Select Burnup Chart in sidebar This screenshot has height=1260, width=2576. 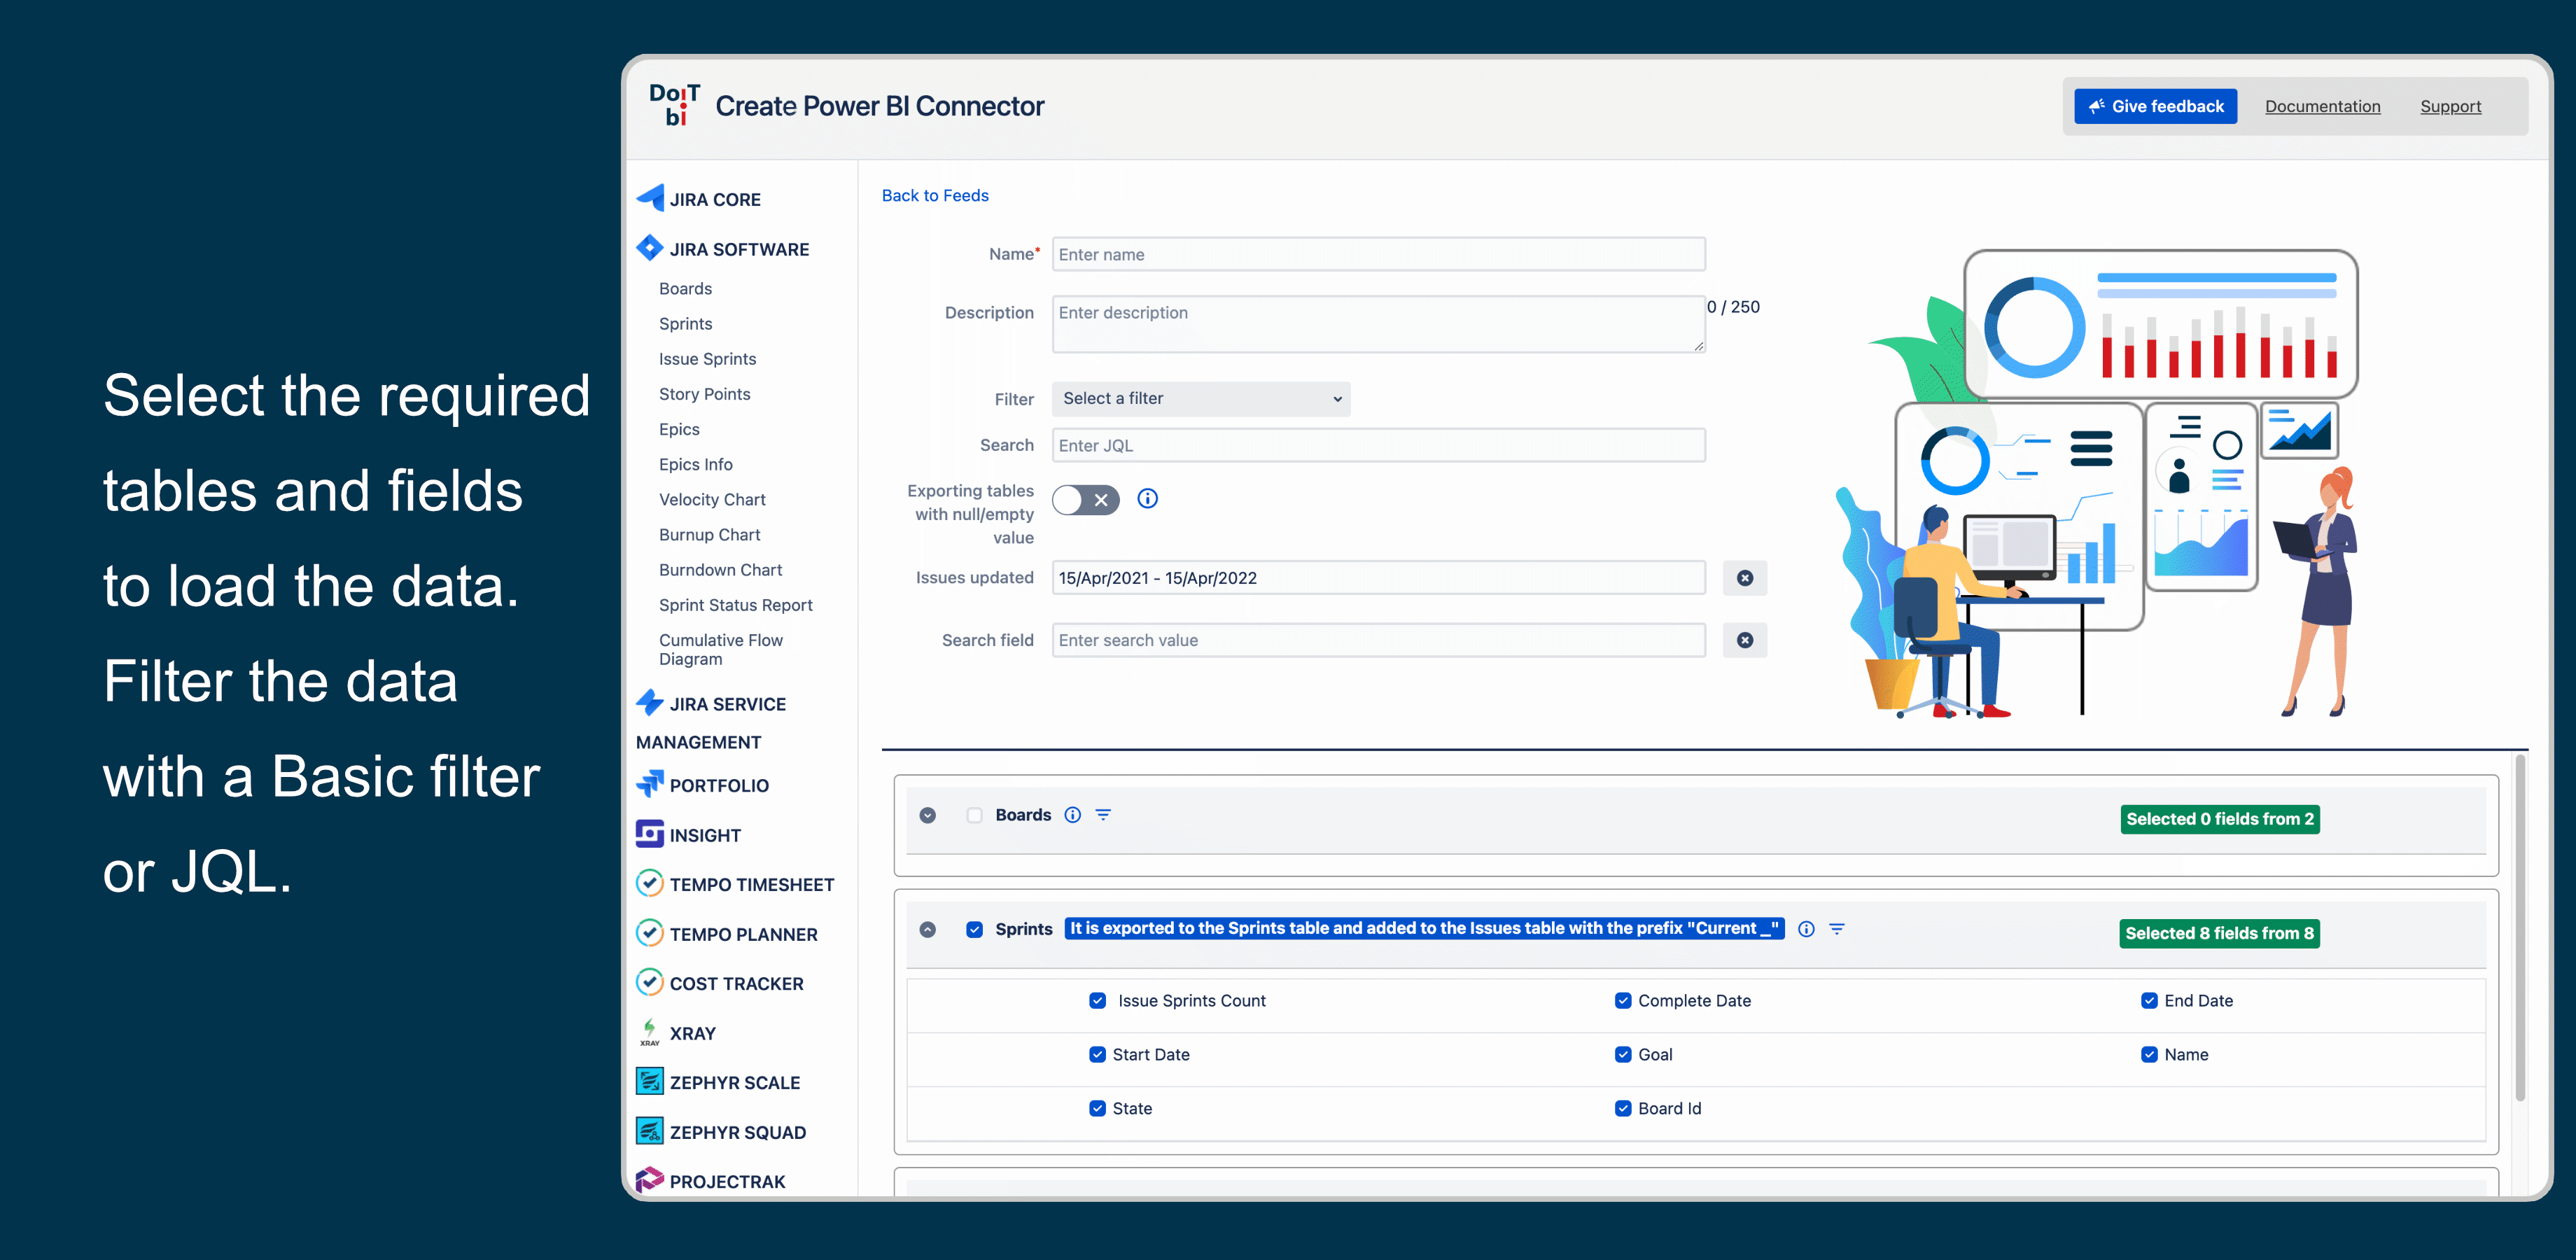pos(709,535)
